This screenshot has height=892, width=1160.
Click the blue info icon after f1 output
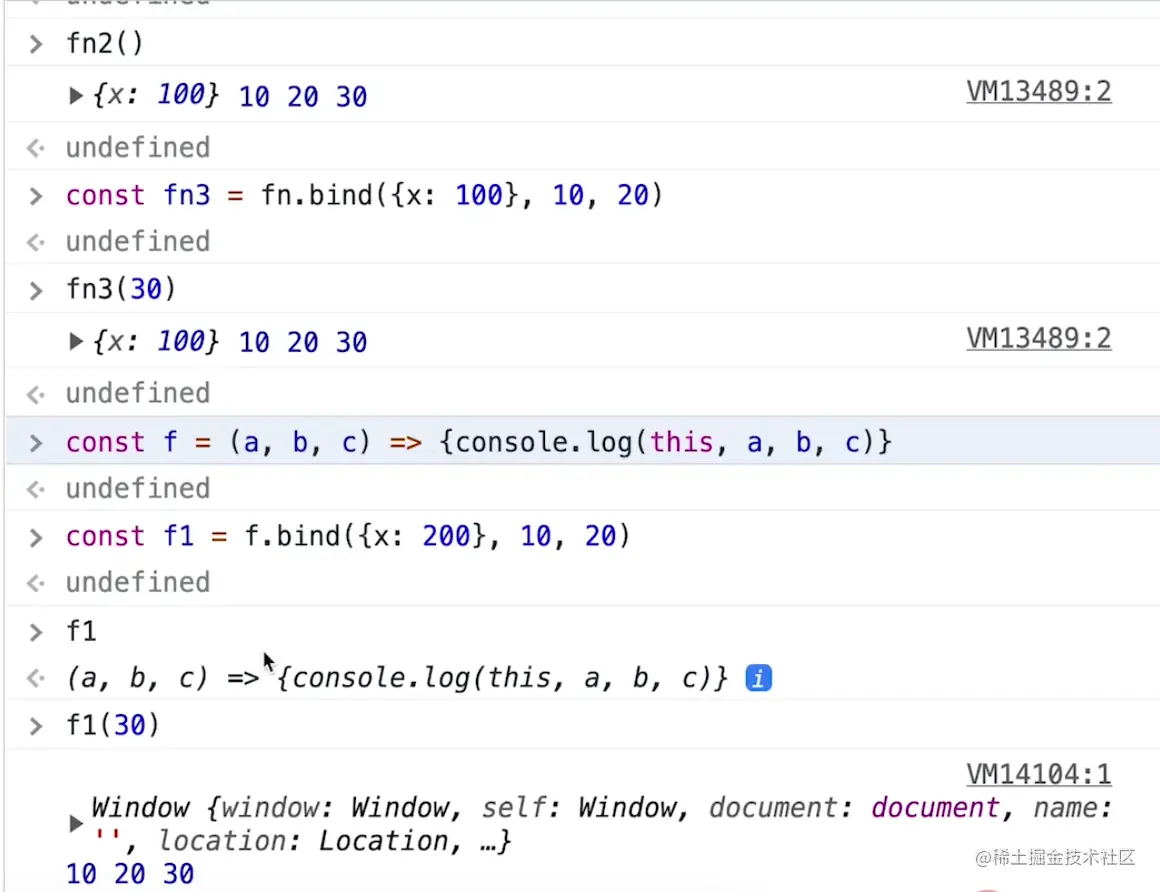[x=758, y=678]
